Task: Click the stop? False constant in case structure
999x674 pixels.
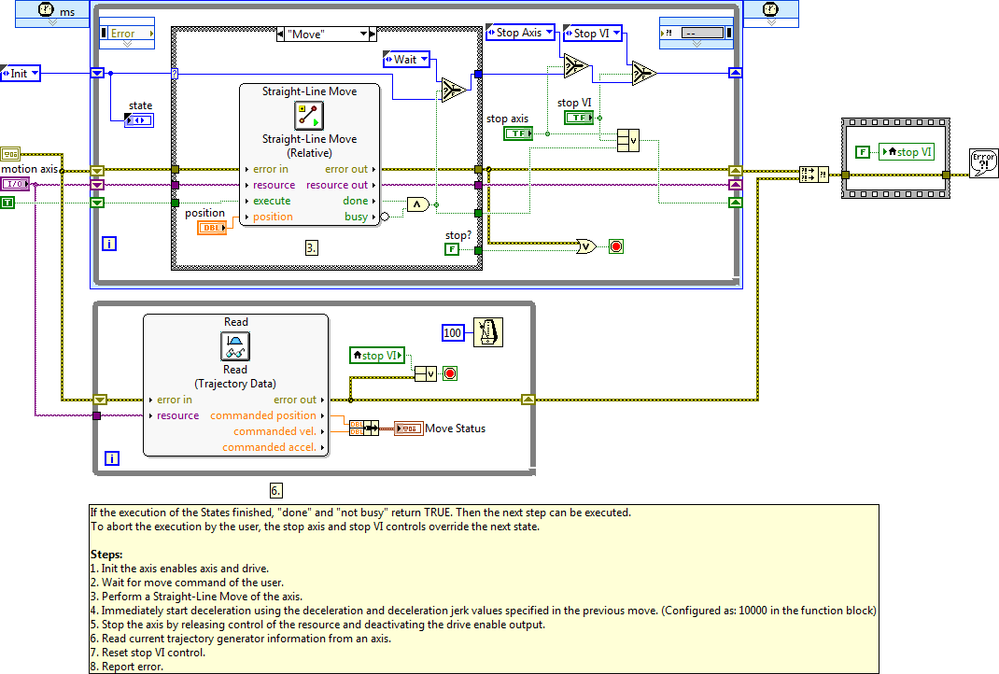Action: click(x=451, y=249)
